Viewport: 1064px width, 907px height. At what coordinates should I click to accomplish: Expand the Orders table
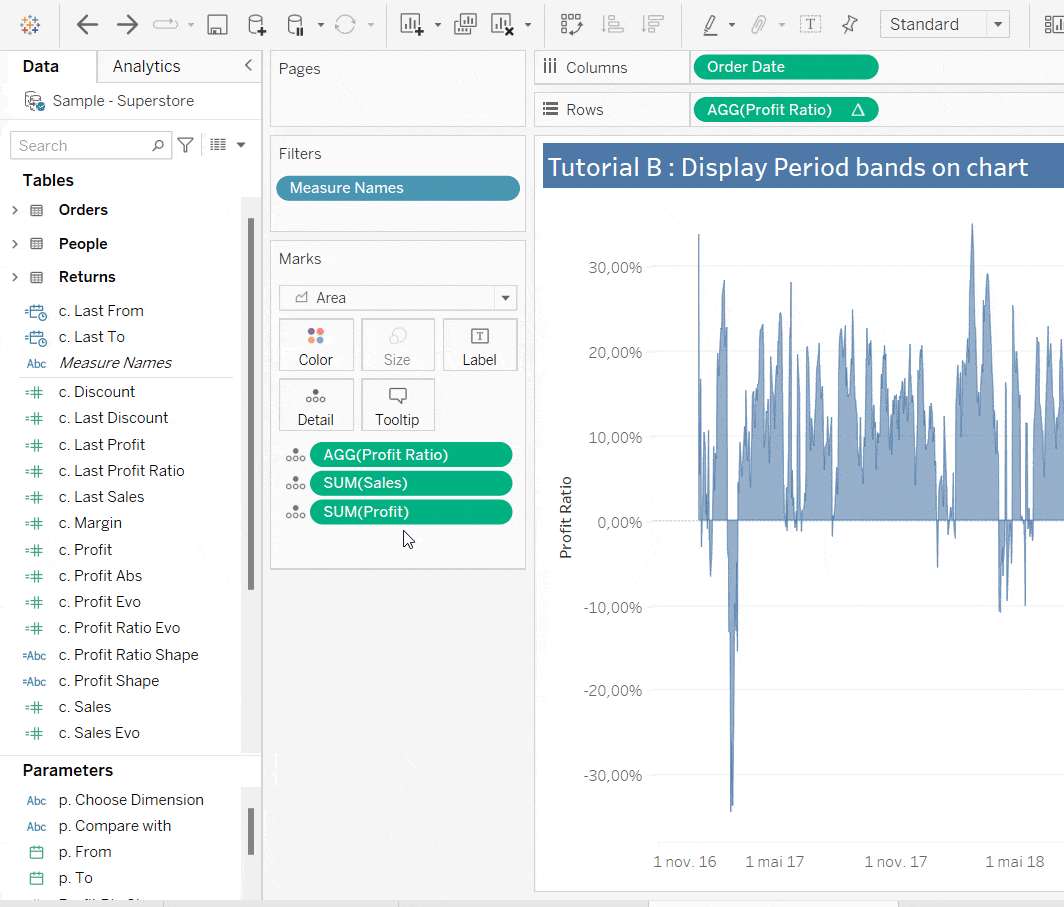click(x=14, y=210)
